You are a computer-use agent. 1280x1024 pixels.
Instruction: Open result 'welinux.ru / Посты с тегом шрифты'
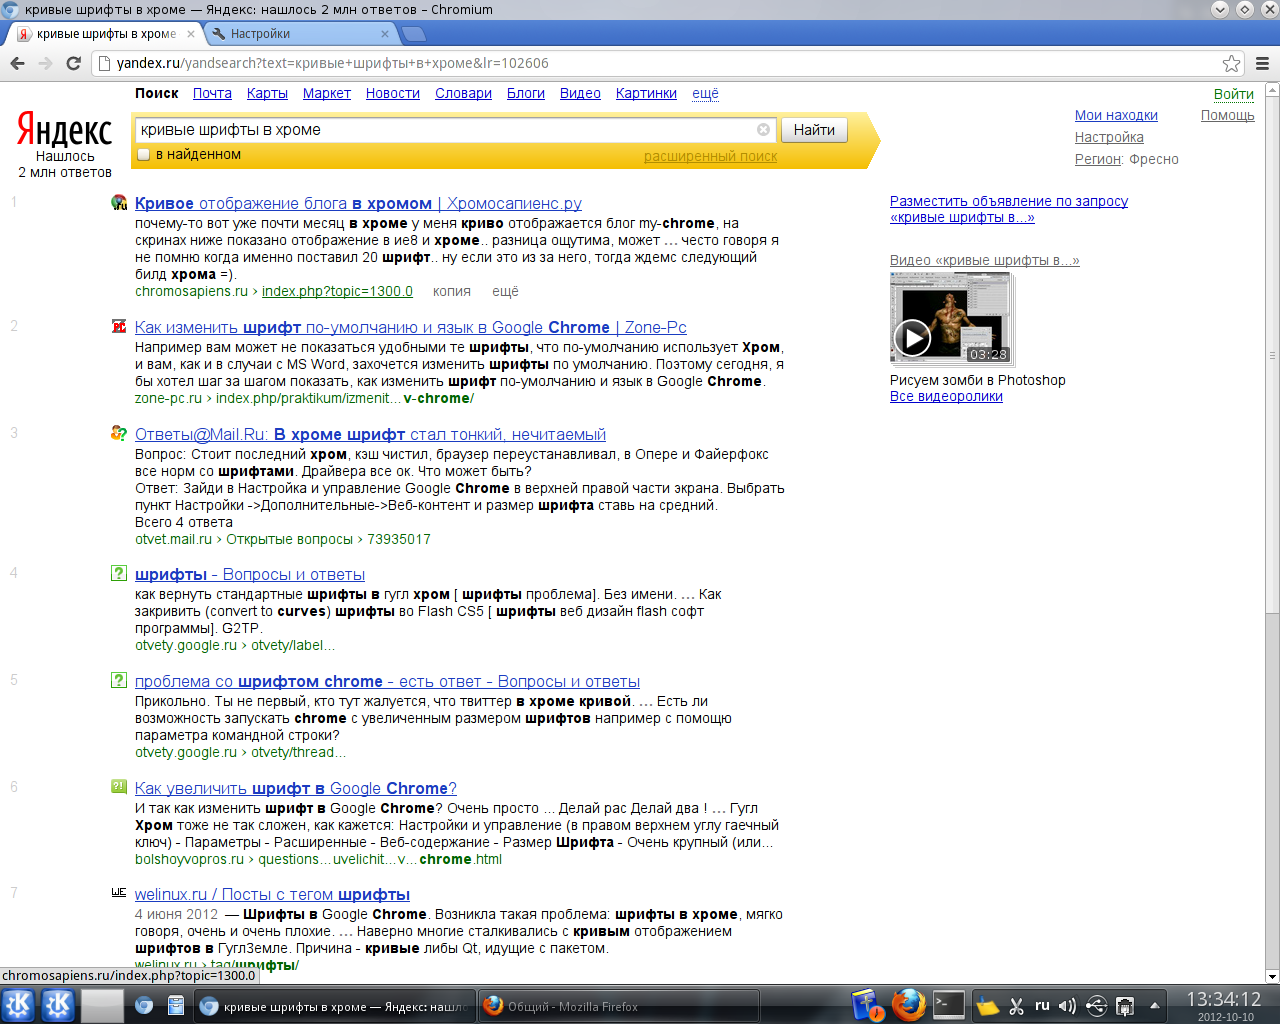[272, 894]
